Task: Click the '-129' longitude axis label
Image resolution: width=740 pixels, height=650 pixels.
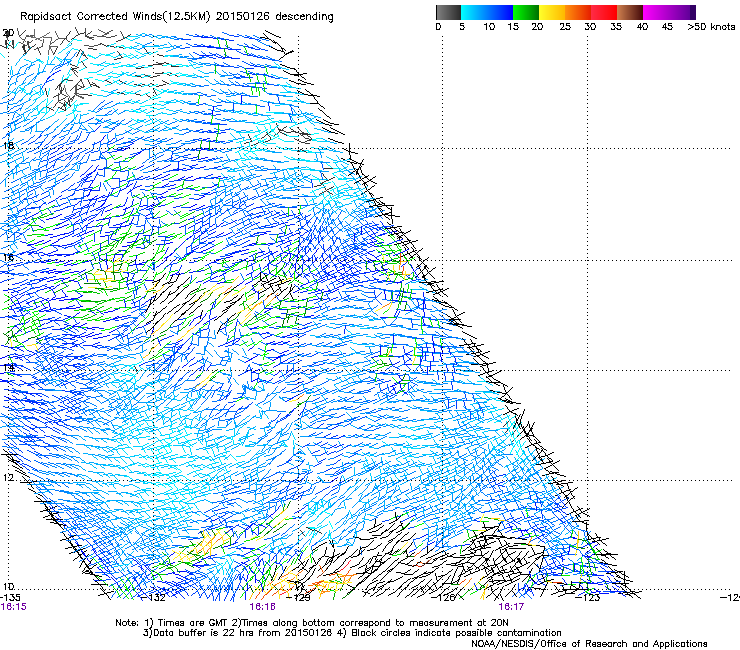Action: click(299, 598)
